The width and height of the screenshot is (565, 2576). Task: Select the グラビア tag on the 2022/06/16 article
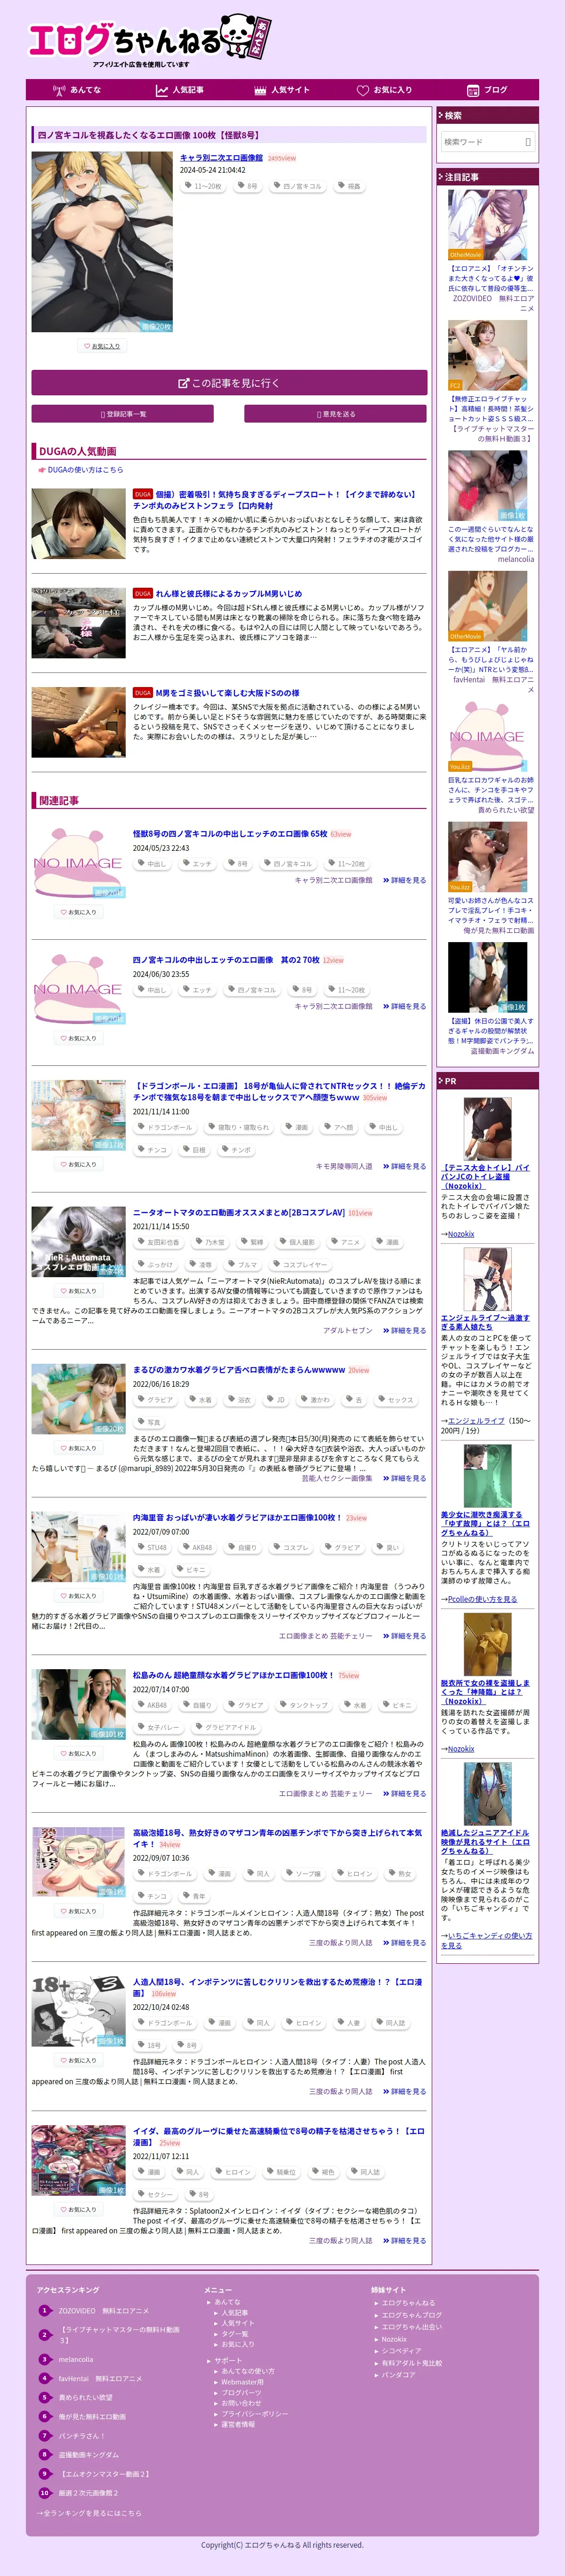(x=156, y=1400)
